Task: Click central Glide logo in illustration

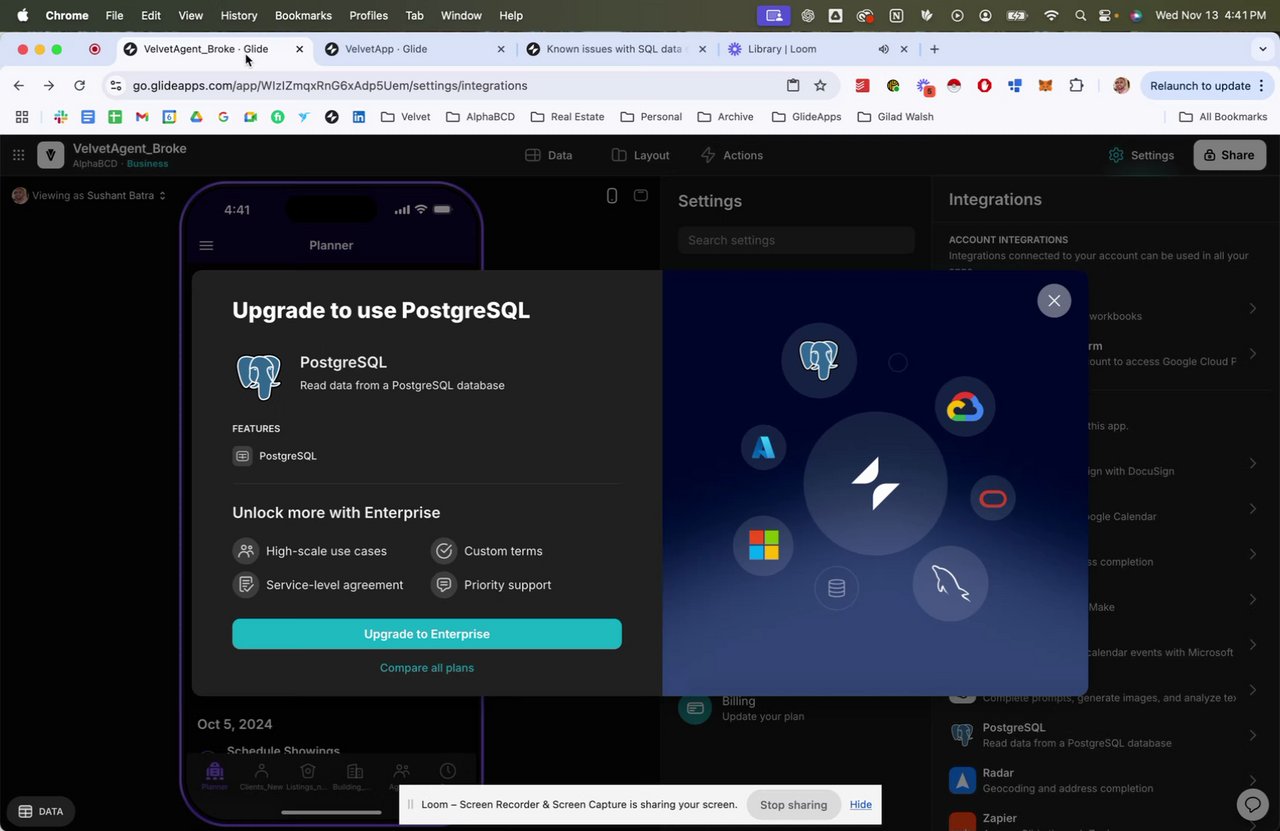Action: tap(875, 484)
